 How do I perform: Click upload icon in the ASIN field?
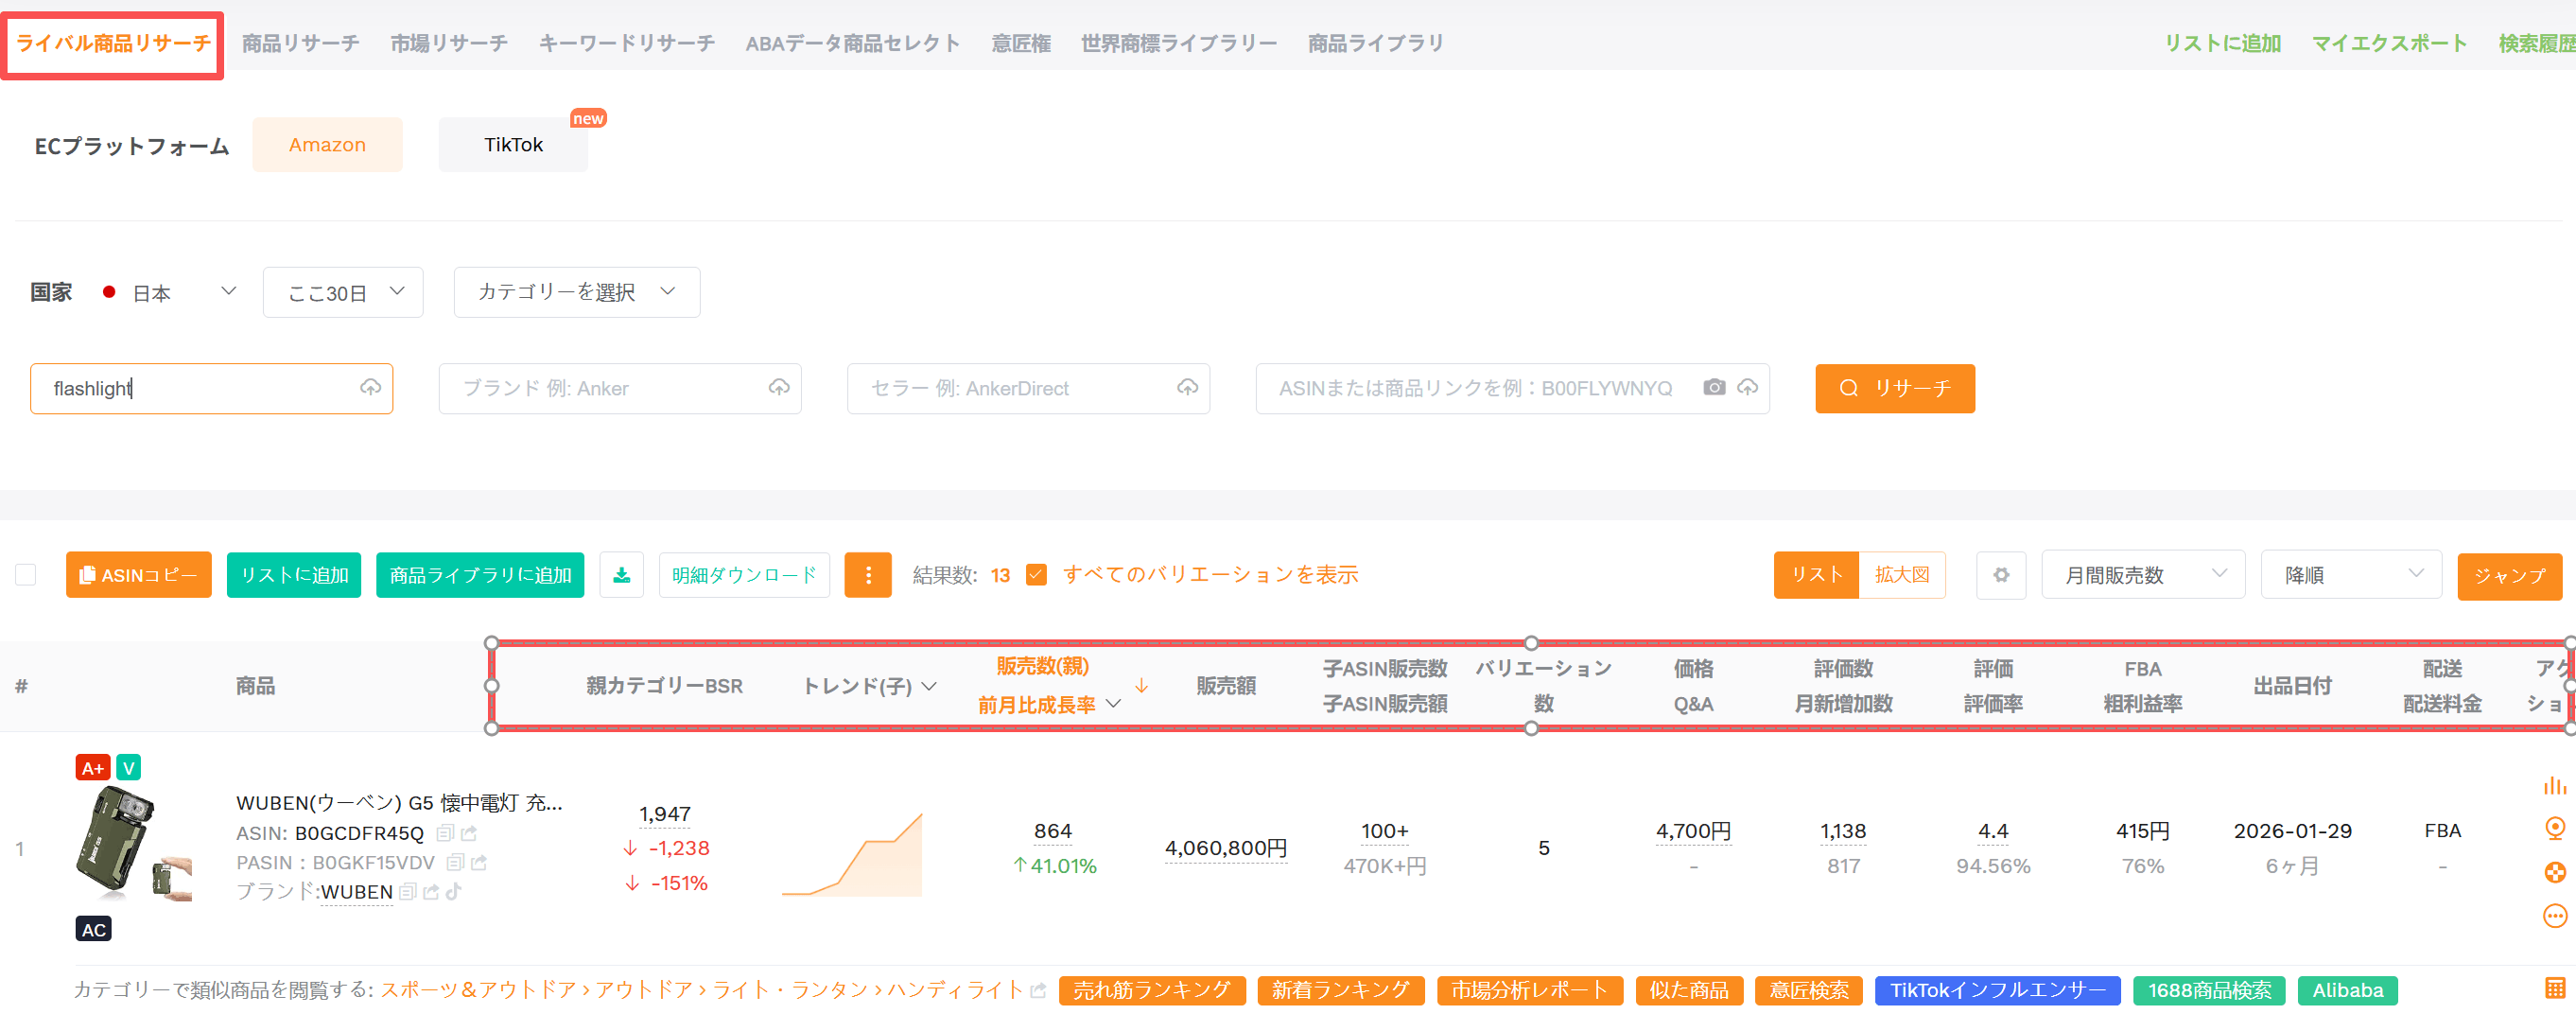(x=1747, y=387)
